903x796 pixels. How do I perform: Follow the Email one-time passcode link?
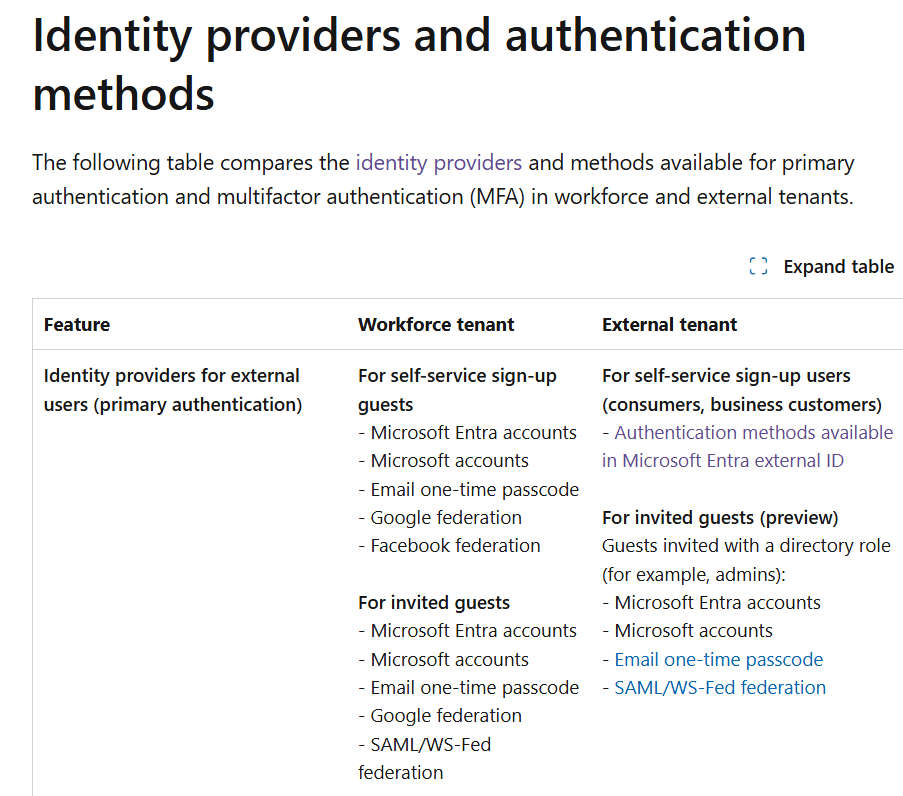[719, 659]
